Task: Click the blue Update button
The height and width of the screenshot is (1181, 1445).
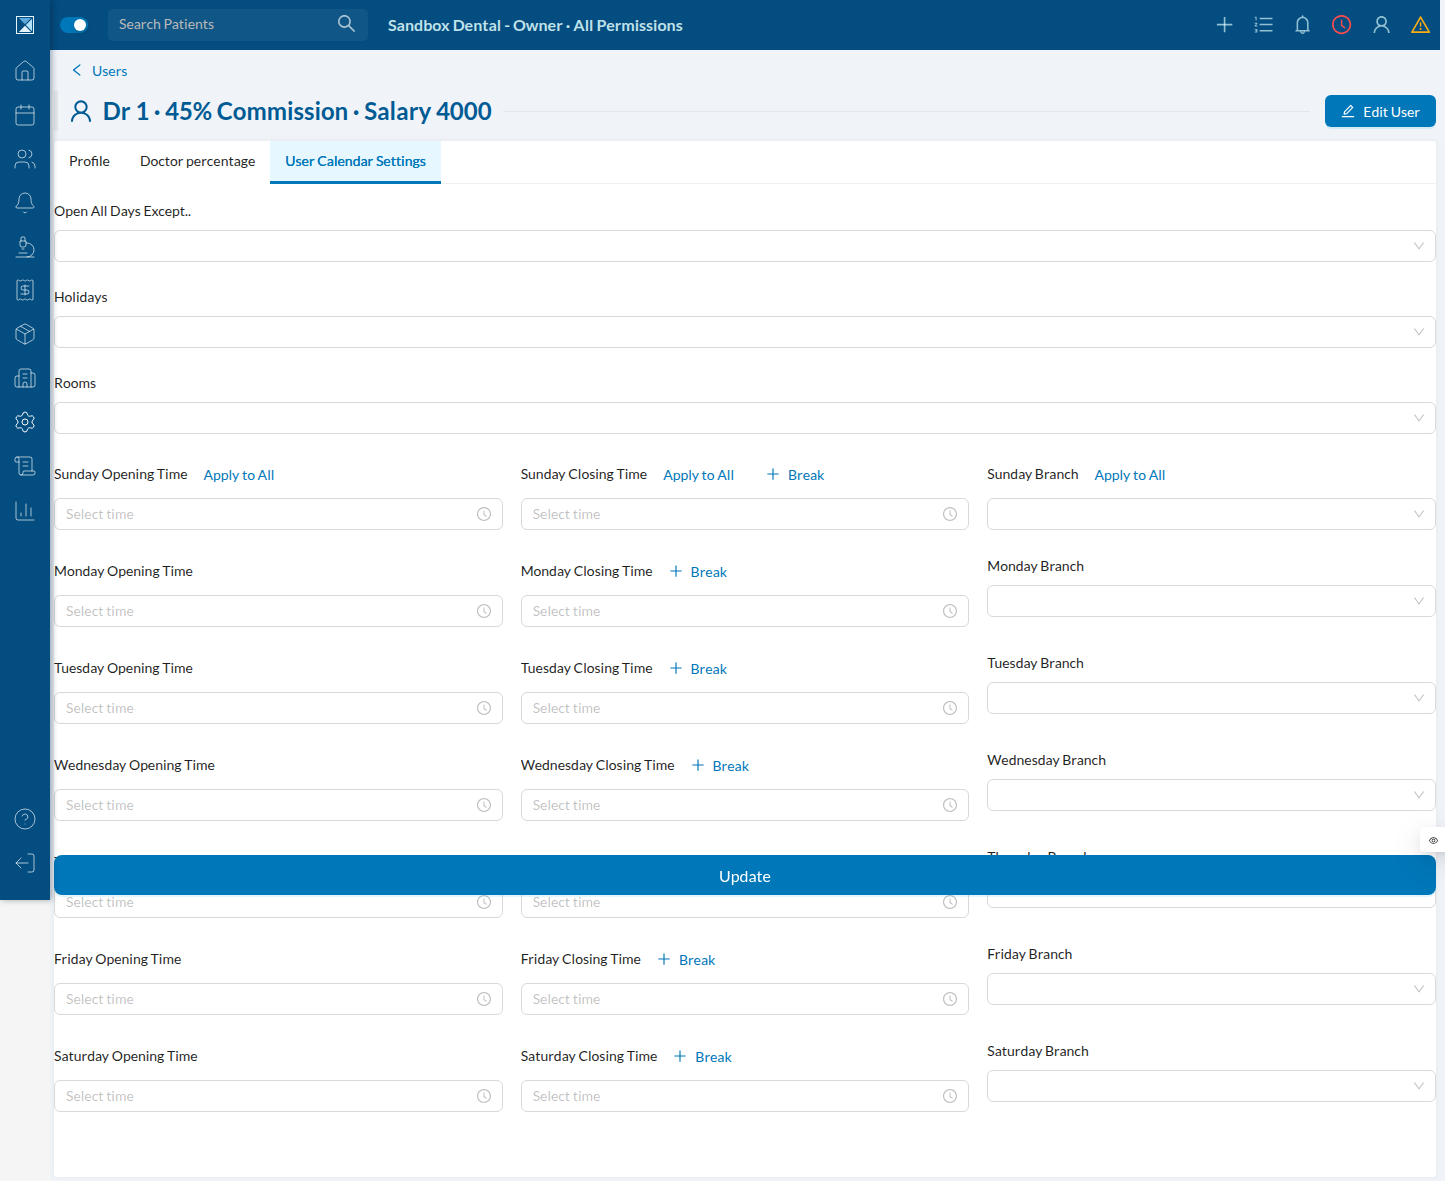Action: (744, 876)
